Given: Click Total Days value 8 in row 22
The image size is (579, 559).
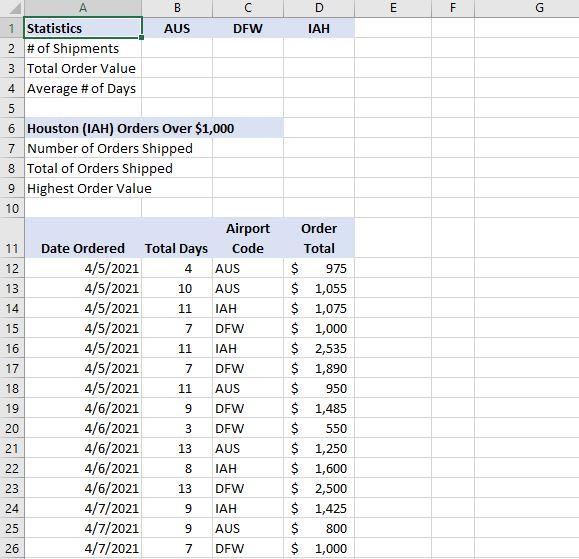Looking at the screenshot, I should click(177, 468).
